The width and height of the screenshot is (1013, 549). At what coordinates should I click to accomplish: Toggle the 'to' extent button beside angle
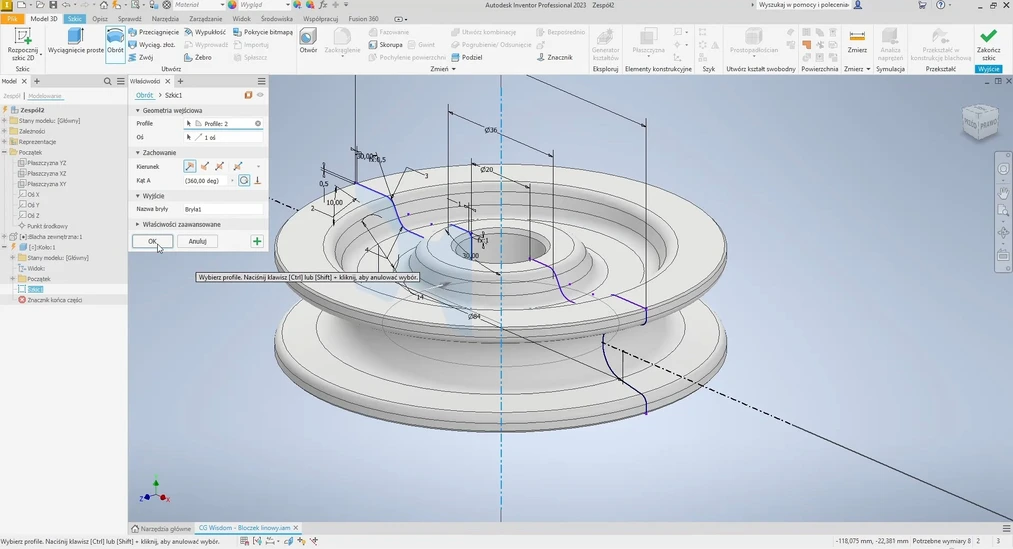258,181
